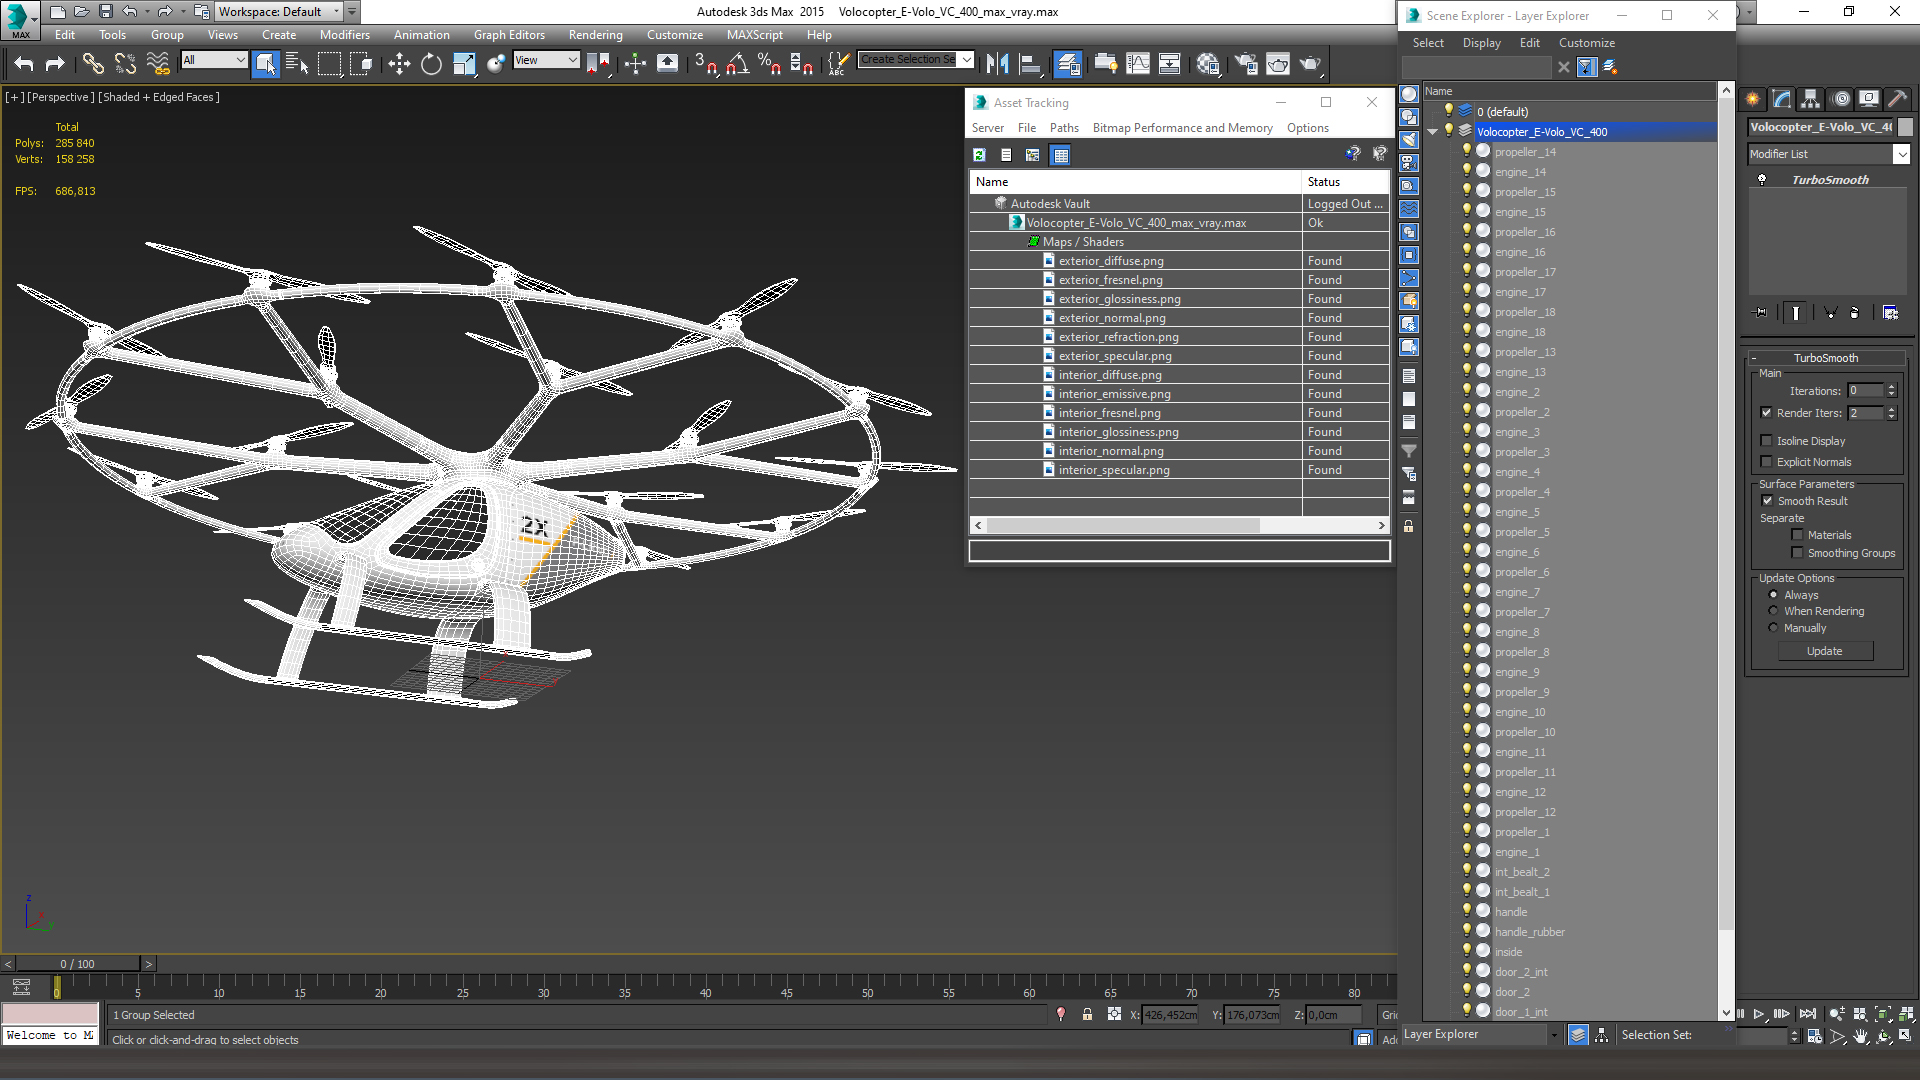Open the Modifiers menu
Viewport: 1920px width, 1080px height.
coord(345,35)
